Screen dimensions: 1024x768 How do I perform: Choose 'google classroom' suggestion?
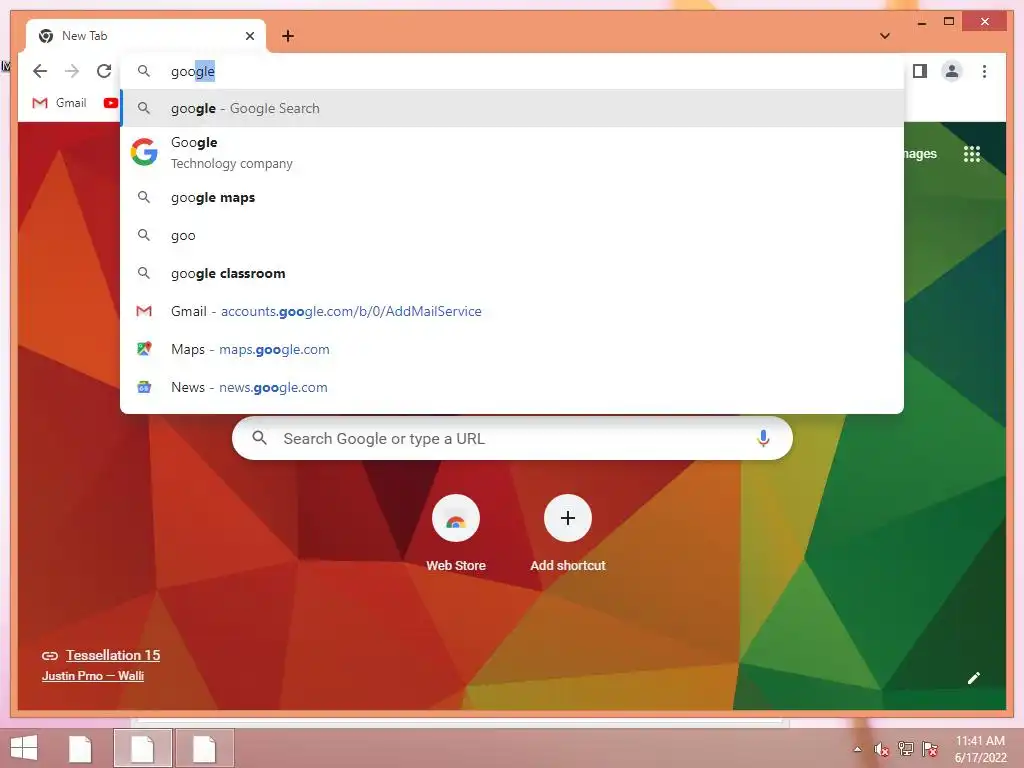(x=512, y=273)
